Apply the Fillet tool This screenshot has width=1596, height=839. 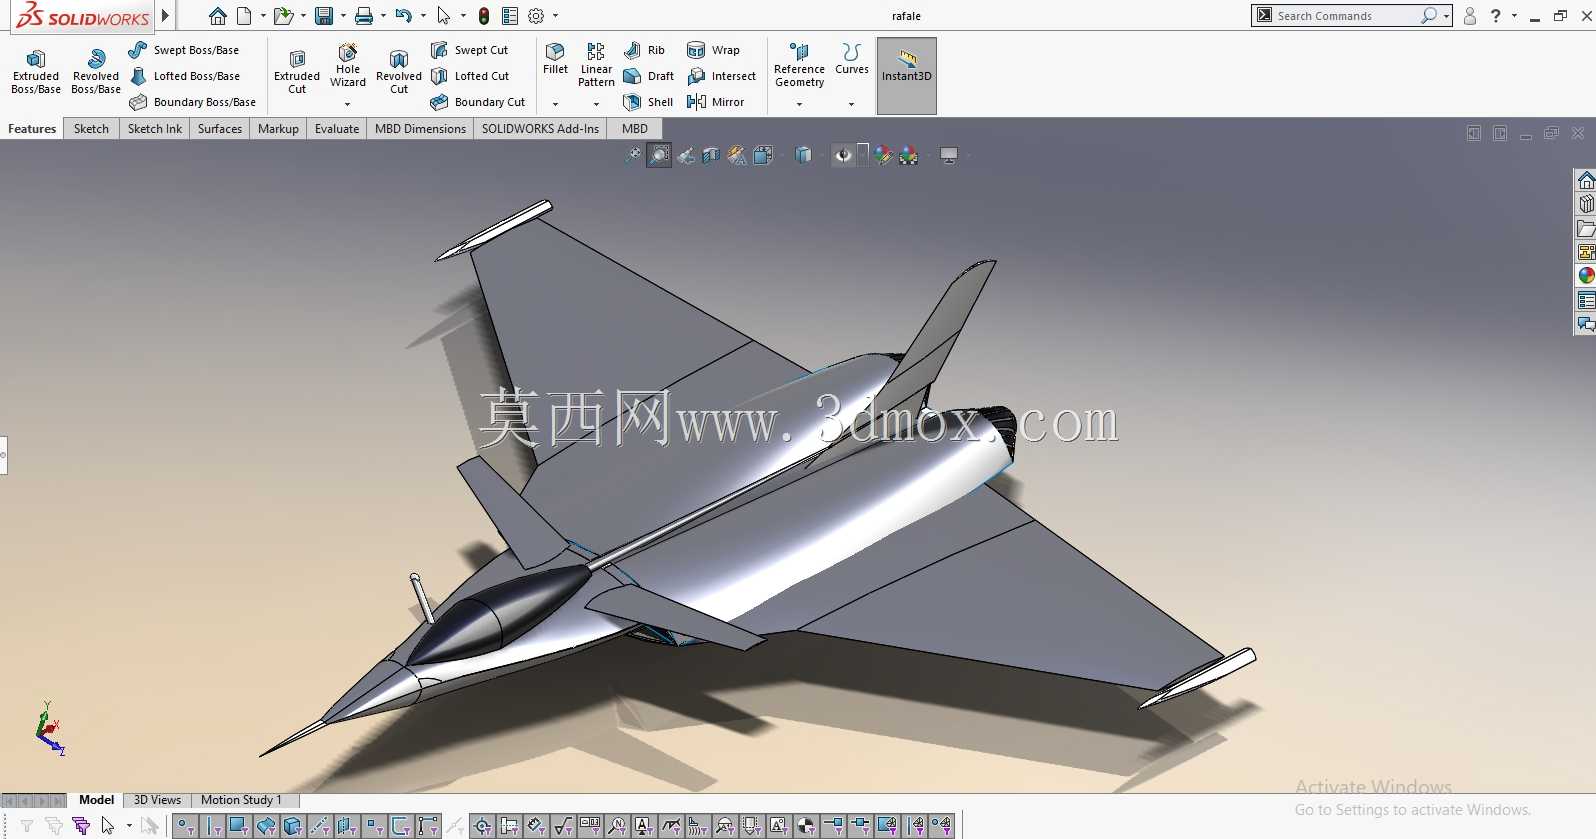(555, 59)
